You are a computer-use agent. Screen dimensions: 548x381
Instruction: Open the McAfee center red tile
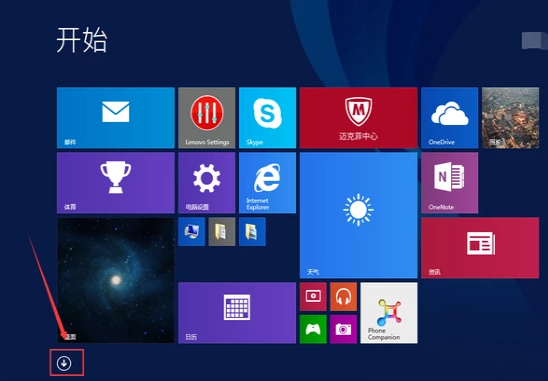pos(359,118)
